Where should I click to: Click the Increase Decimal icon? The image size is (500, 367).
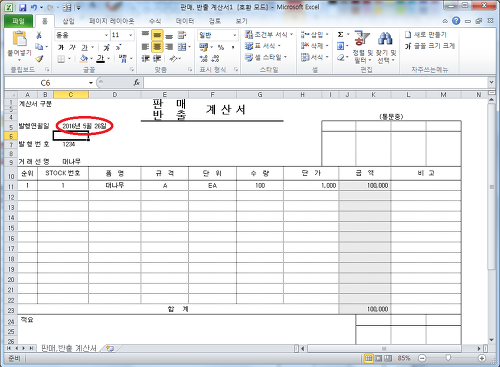[x=203, y=59]
